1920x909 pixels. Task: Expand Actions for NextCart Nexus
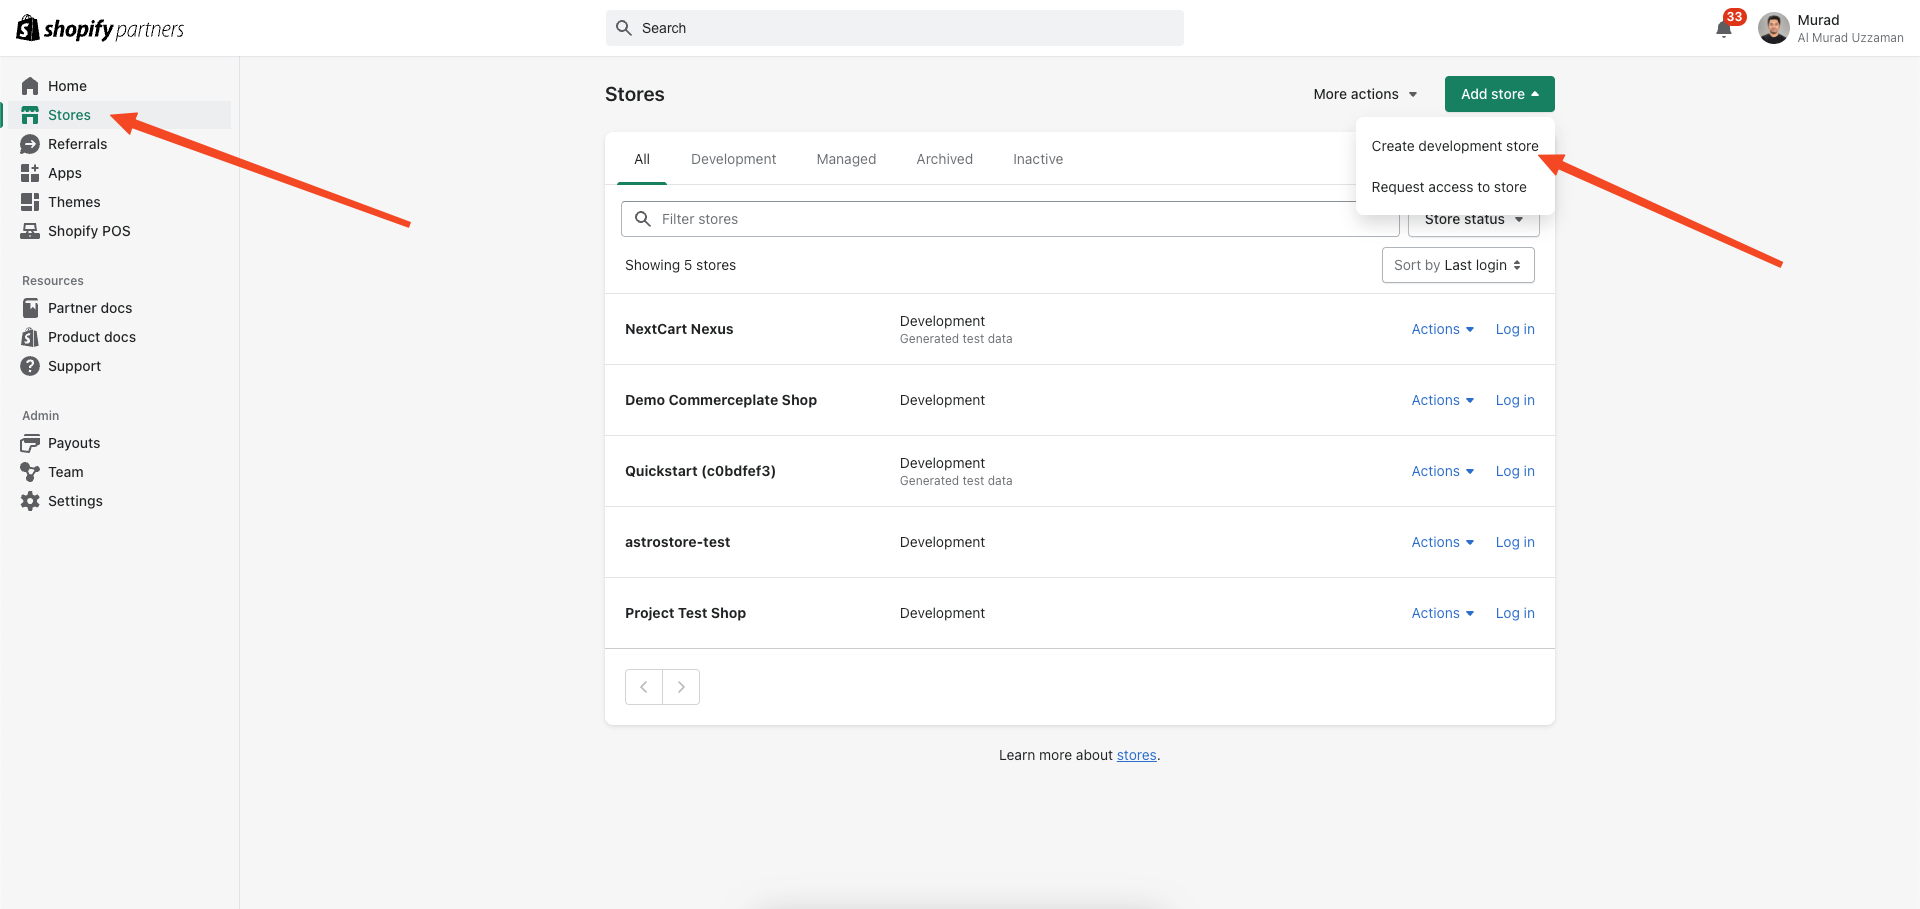coord(1443,329)
